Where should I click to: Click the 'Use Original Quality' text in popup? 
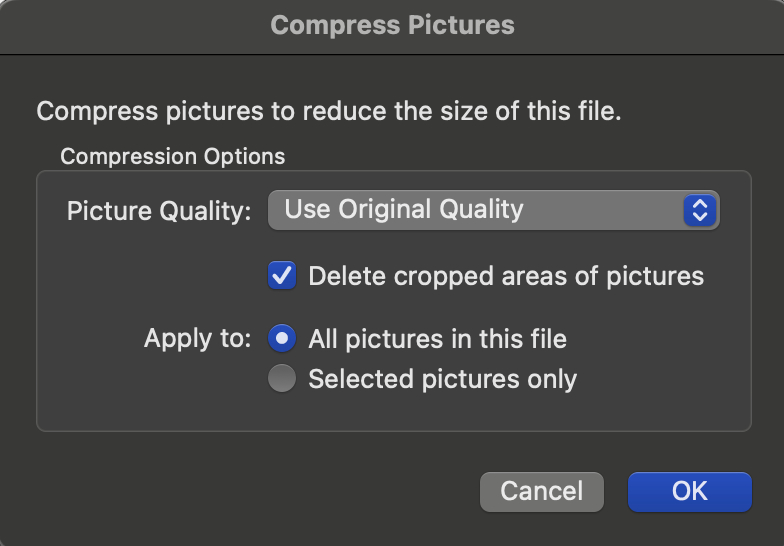coord(404,210)
